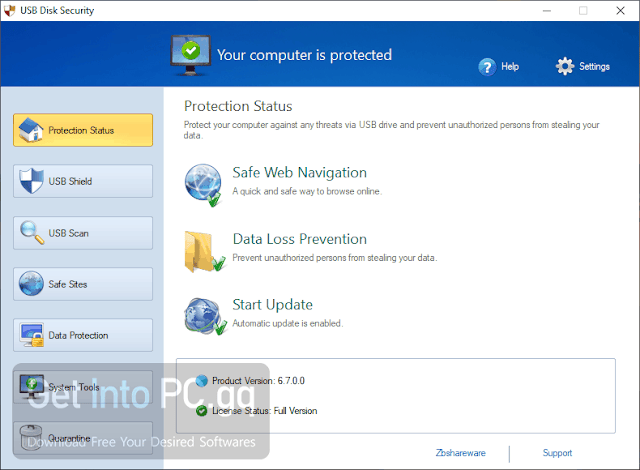The height and width of the screenshot is (470, 640).
Task: Click 'Your computer is protected' banner text
Action: click(304, 55)
